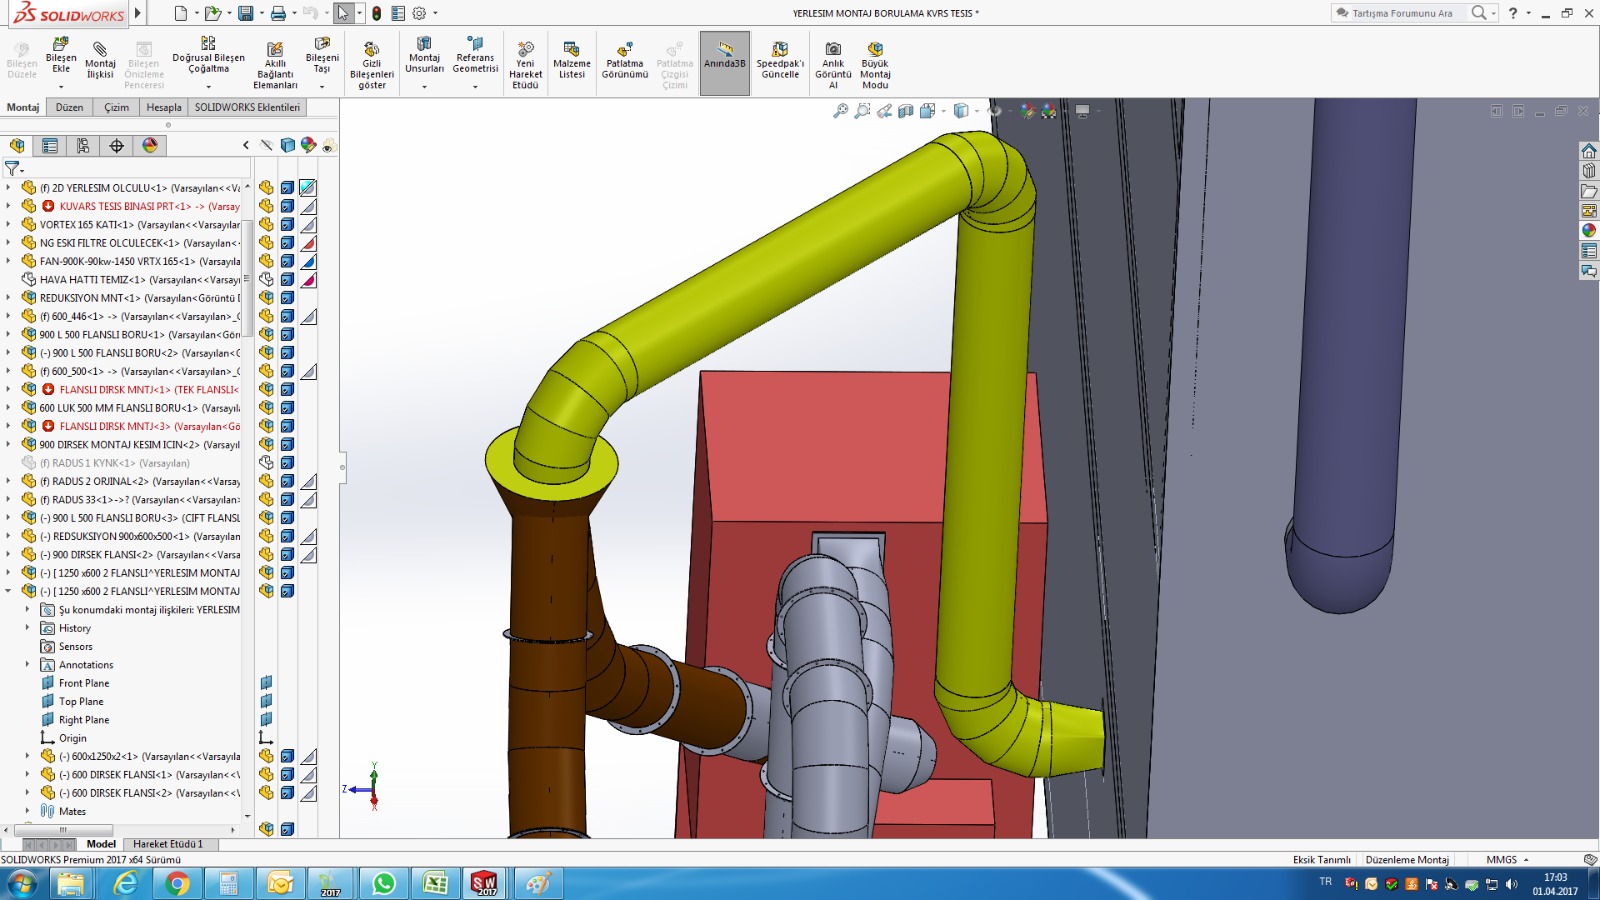The height and width of the screenshot is (900, 1600).
Task: Click the Patlatma Görünümü icon
Action: point(625,60)
